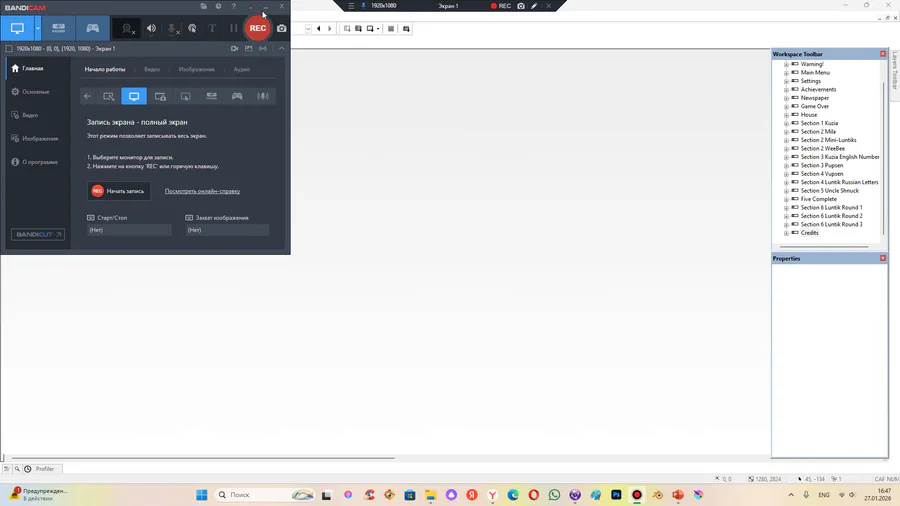Click the back arrow in mode row
Image resolution: width=900 pixels, height=506 pixels.
click(87, 96)
